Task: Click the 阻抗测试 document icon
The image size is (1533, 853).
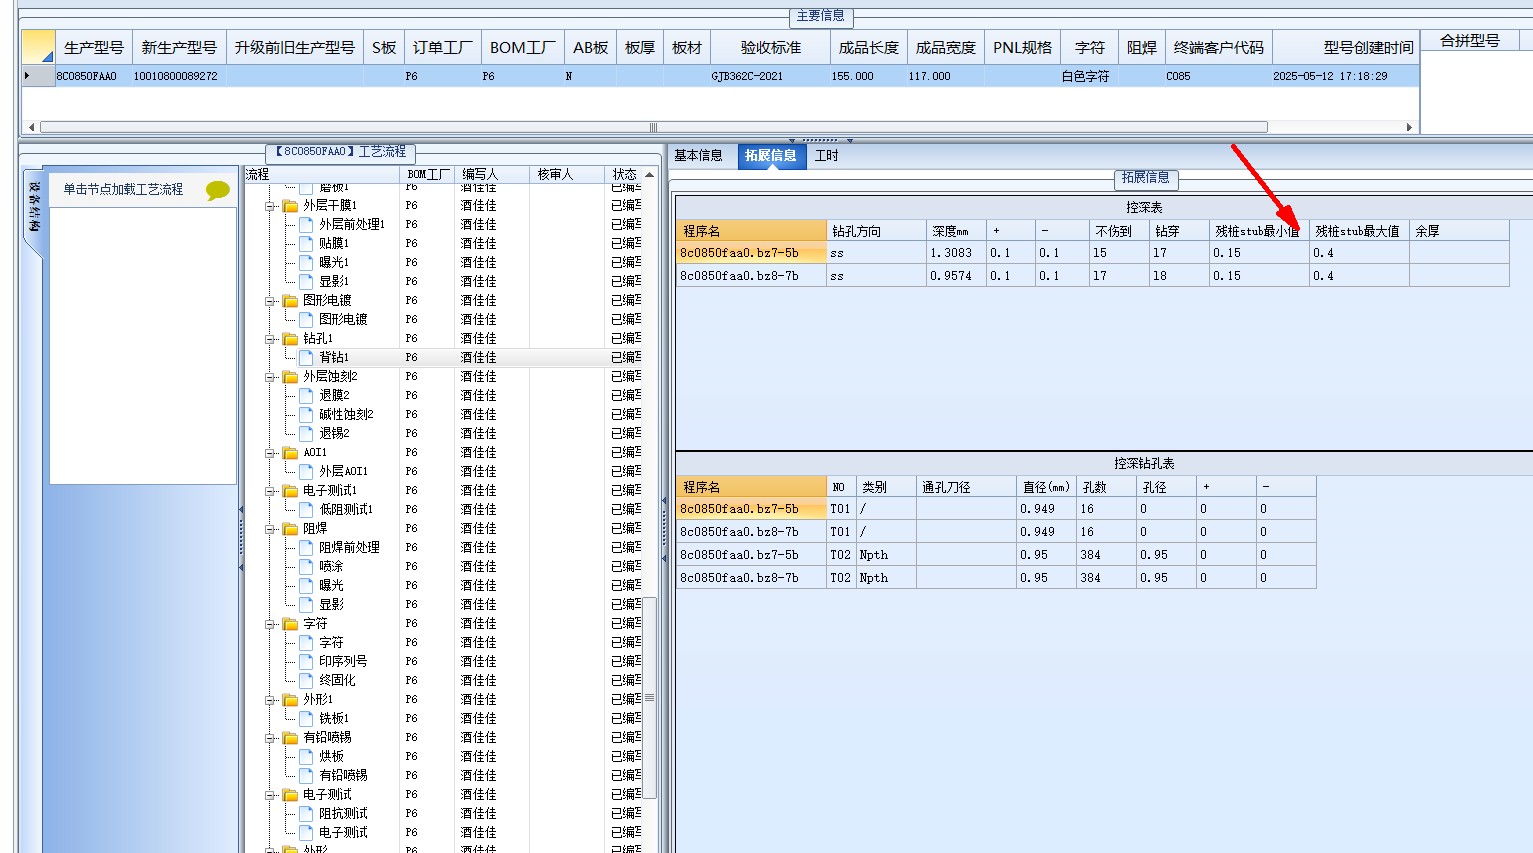Action: (307, 813)
